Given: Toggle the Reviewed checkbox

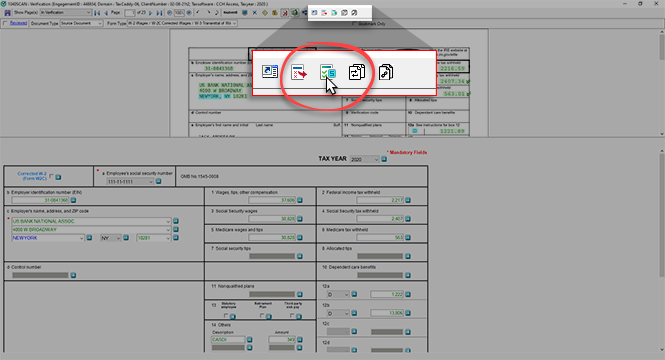Looking at the screenshot, I should click(x=6, y=23).
